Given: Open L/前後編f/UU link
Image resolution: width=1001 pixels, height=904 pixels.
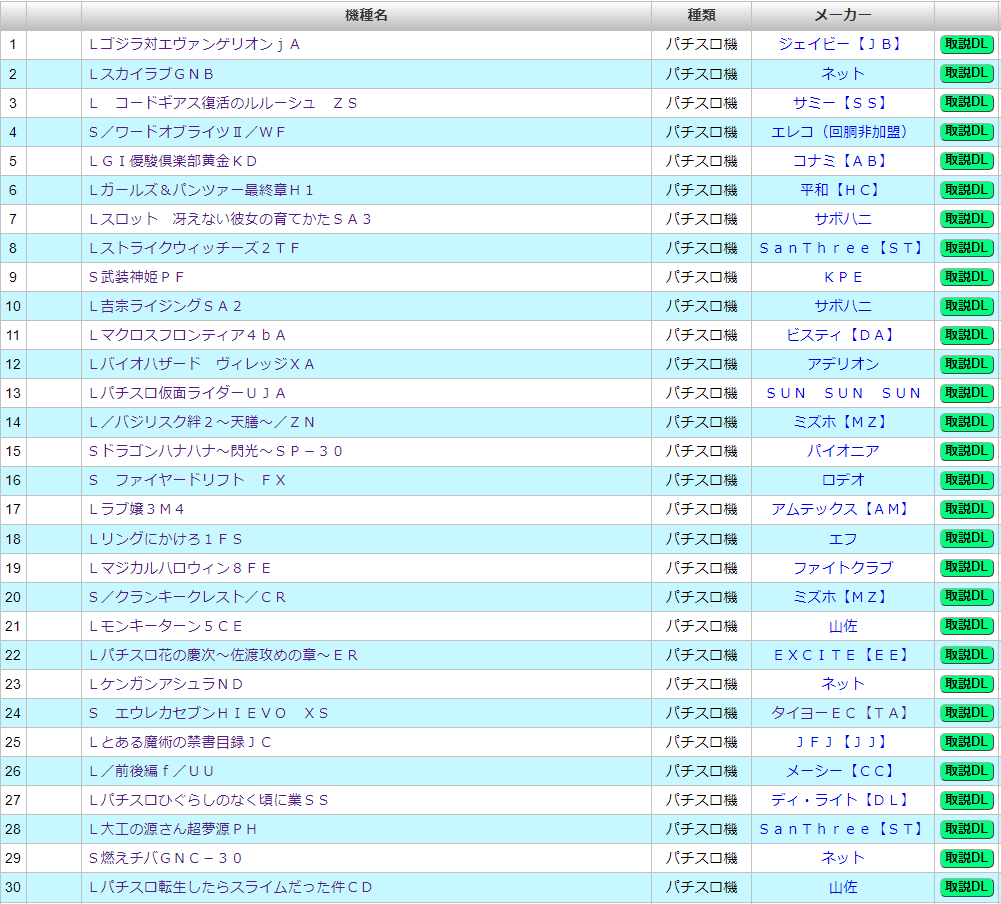Looking at the screenshot, I should tap(151, 771).
